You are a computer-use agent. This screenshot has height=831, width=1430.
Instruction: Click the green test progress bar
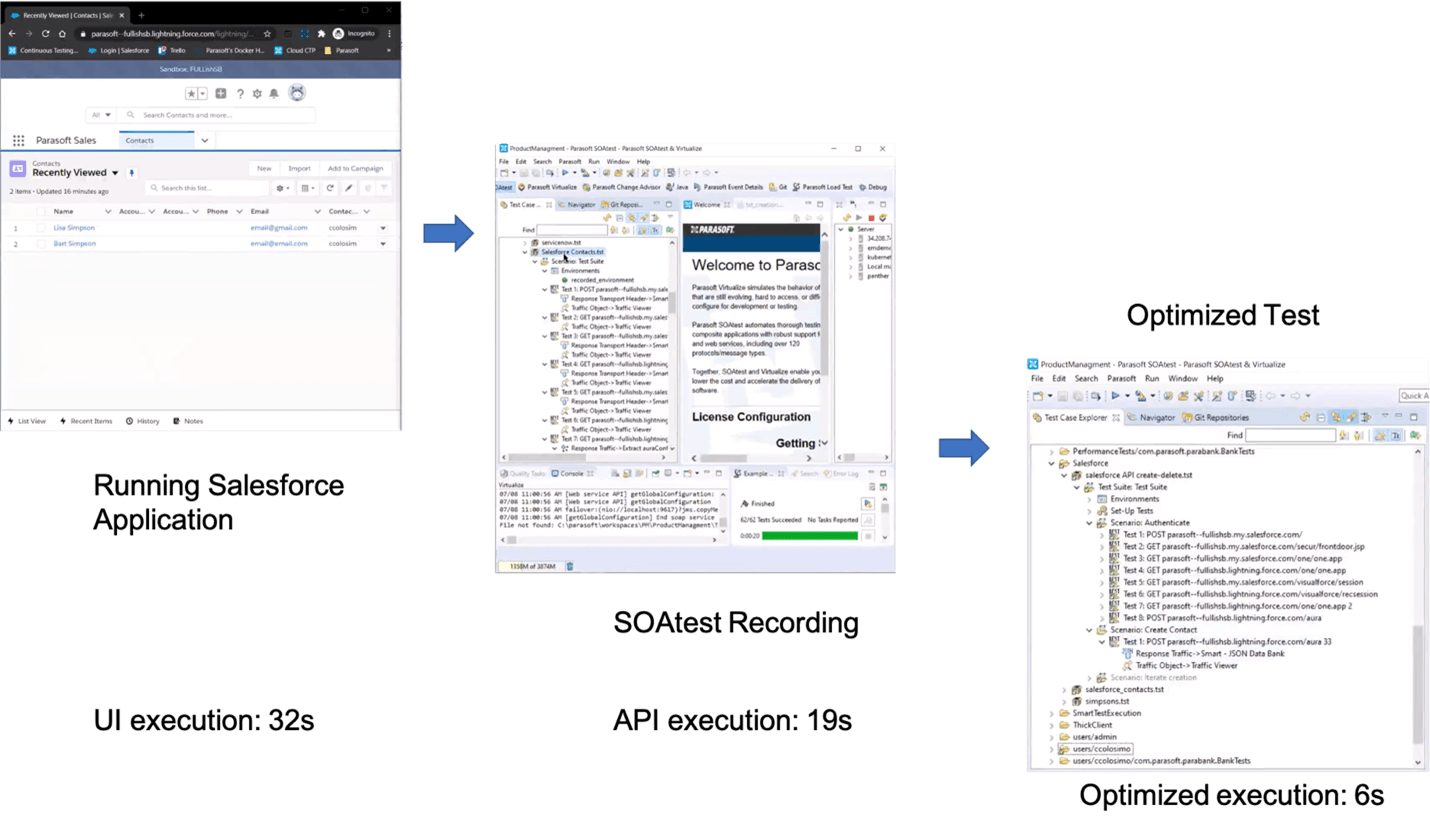pyautogui.click(x=809, y=536)
